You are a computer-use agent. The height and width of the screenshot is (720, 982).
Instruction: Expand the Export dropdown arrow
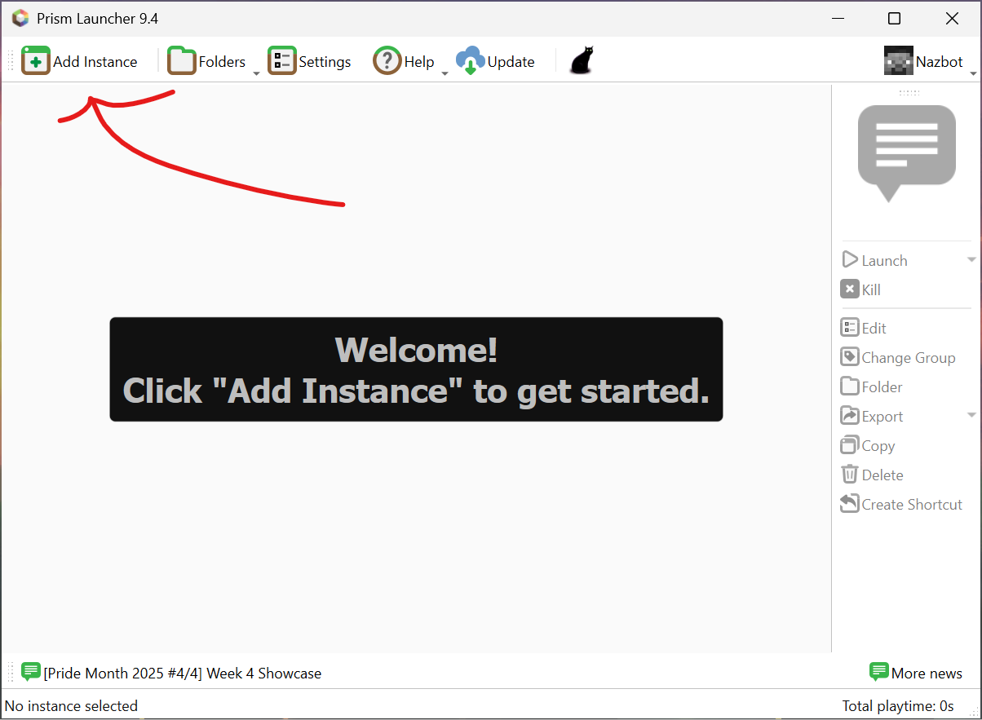click(971, 416)
